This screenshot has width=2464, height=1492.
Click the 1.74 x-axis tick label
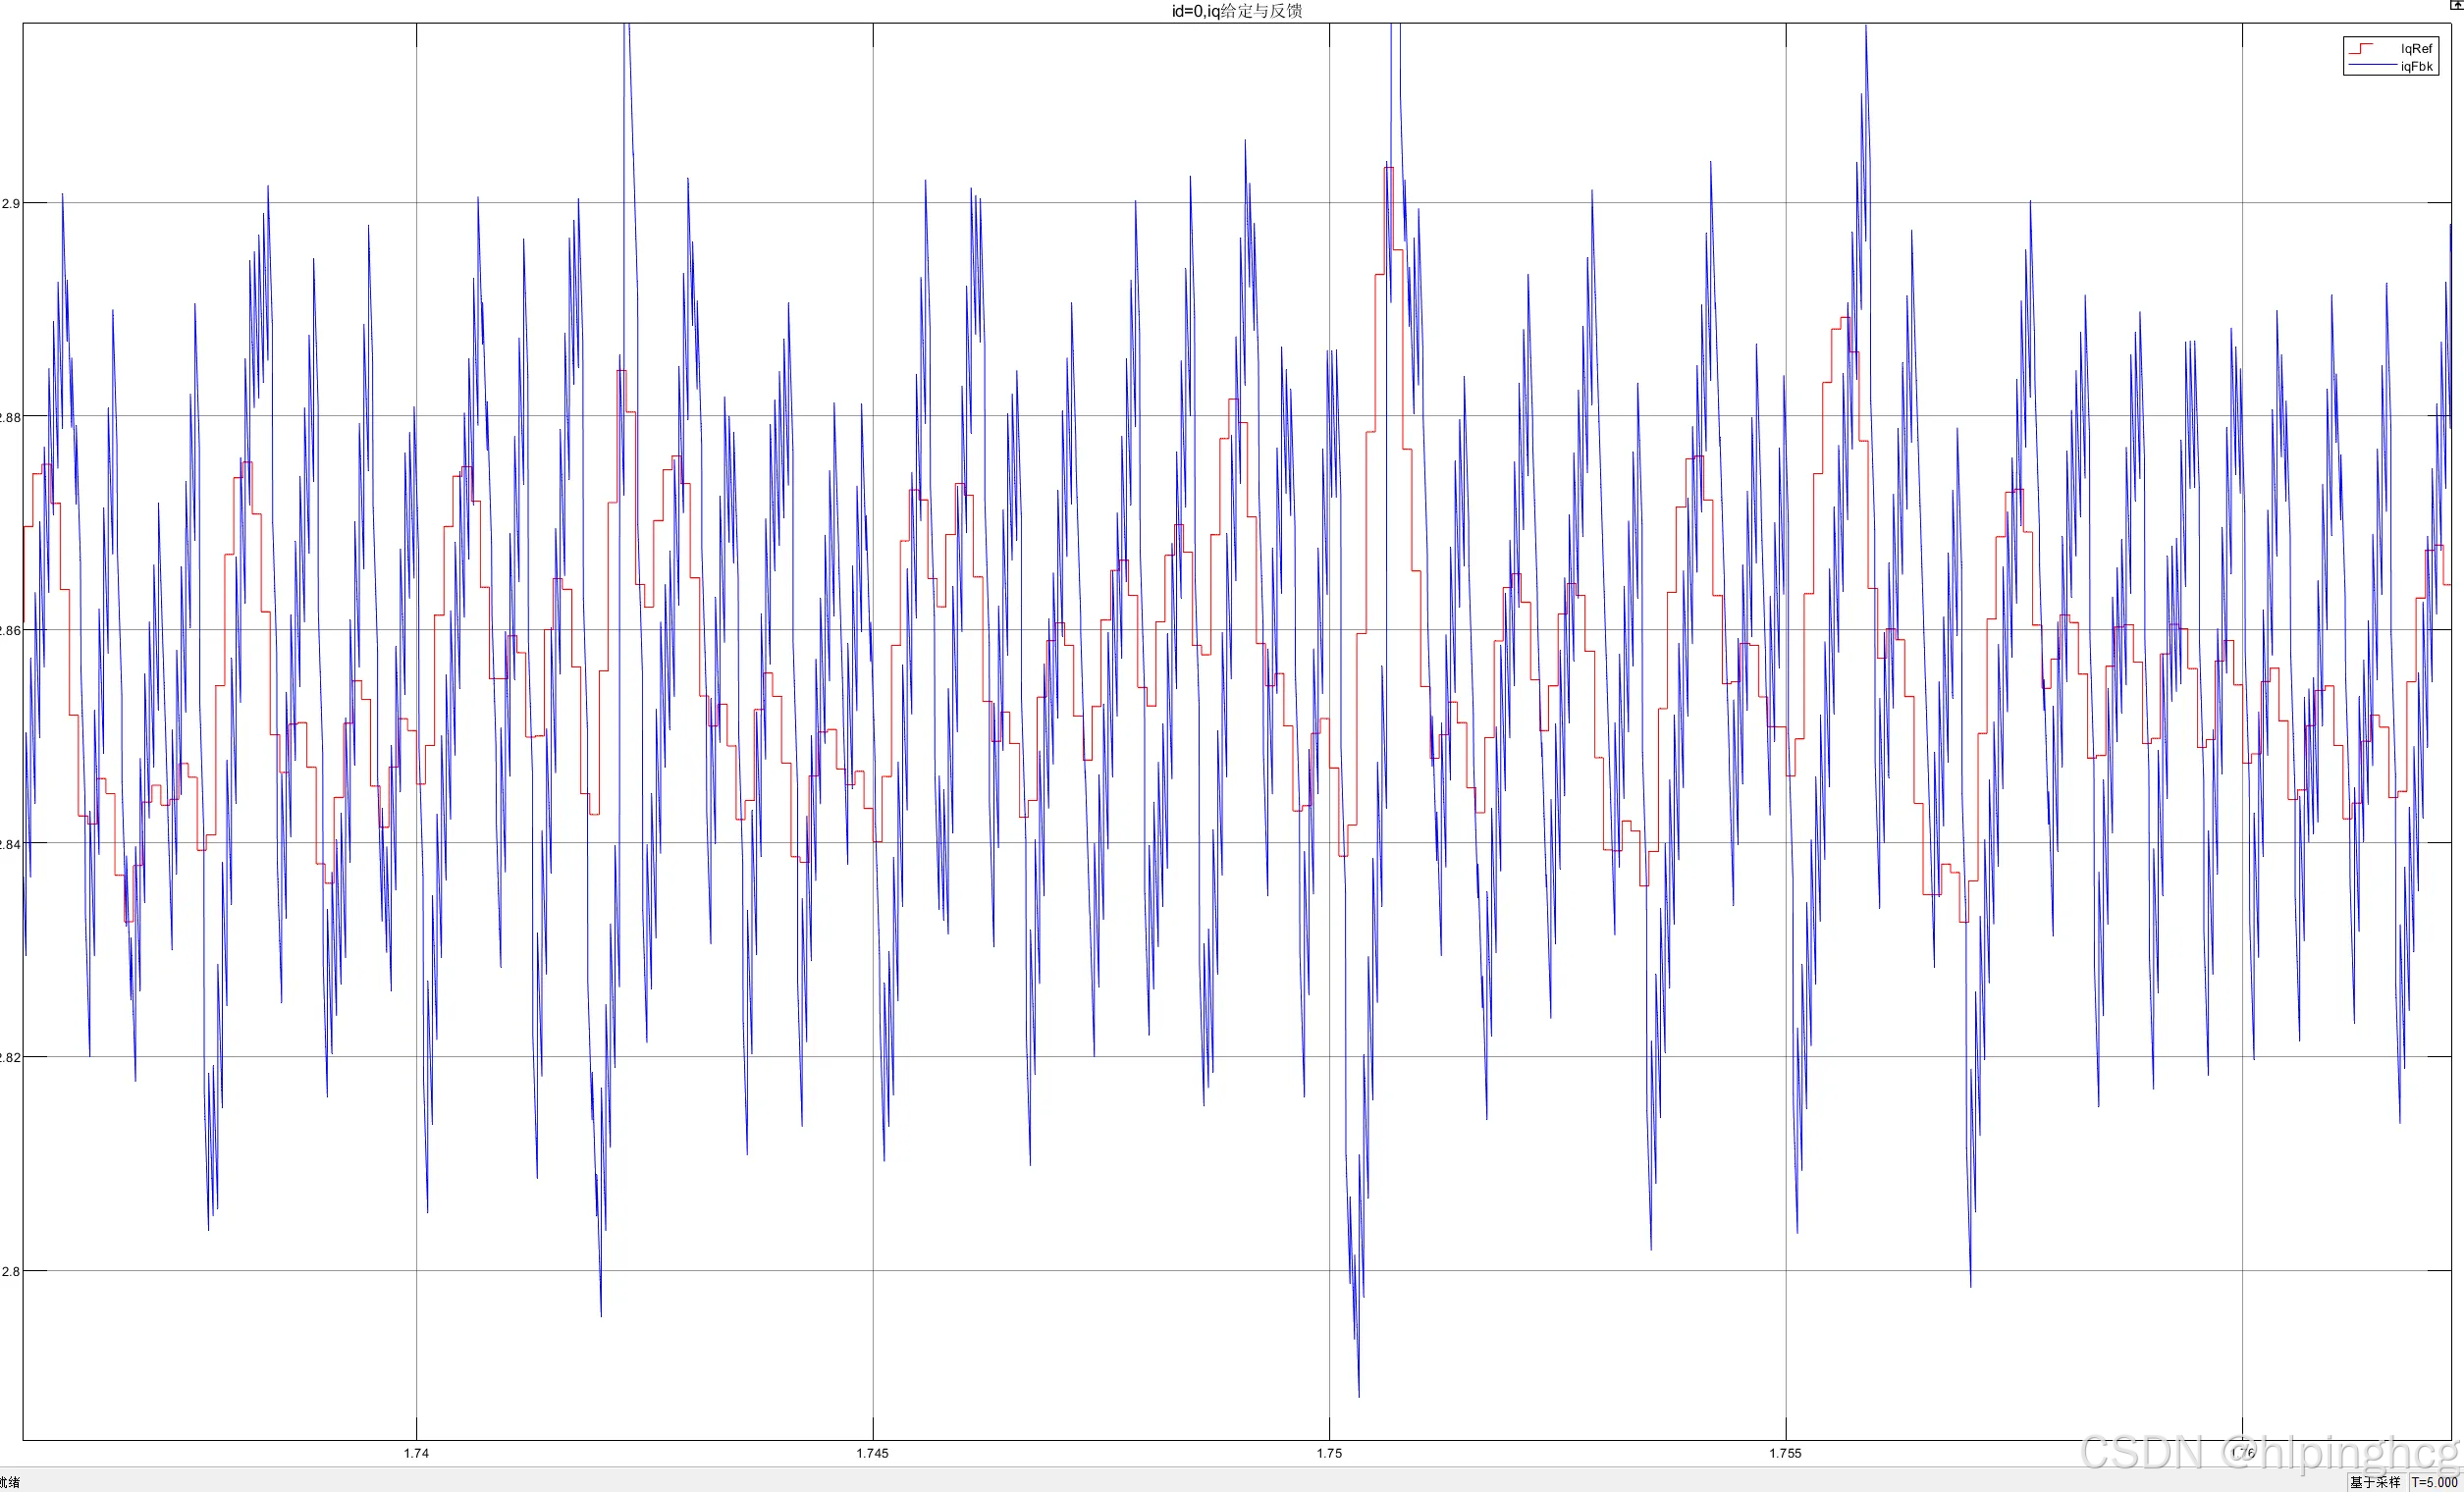[x=416, y=1453]
